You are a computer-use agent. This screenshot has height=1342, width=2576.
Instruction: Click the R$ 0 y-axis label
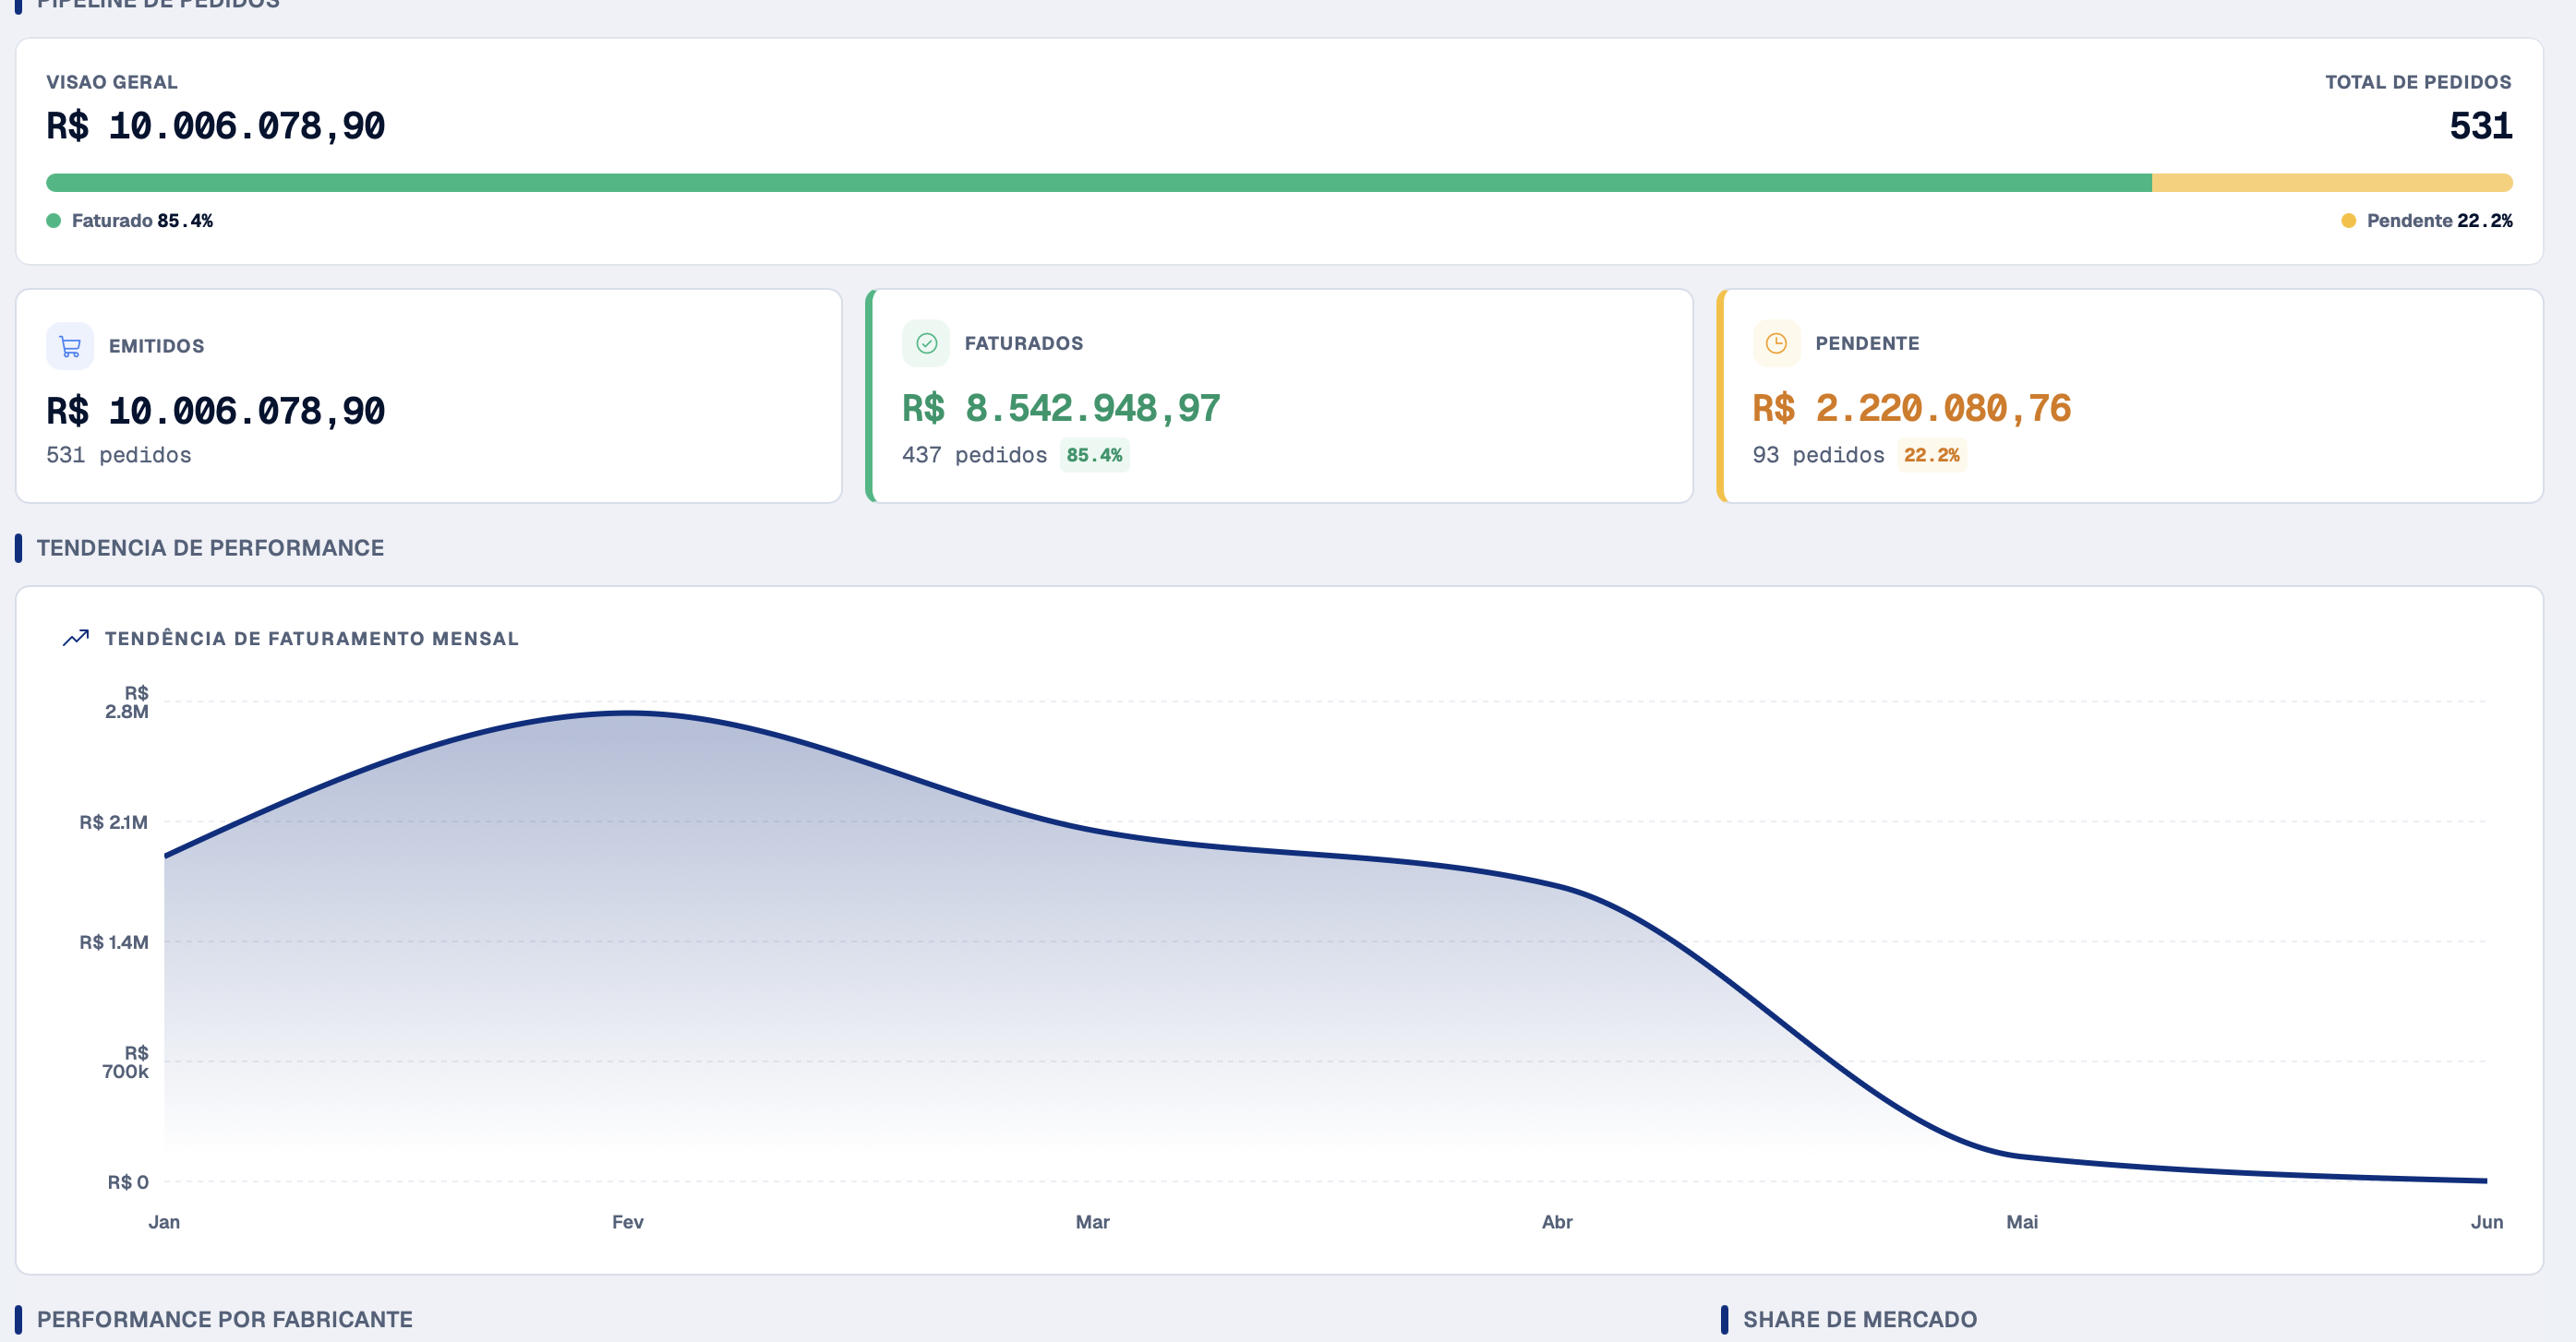128,1182
